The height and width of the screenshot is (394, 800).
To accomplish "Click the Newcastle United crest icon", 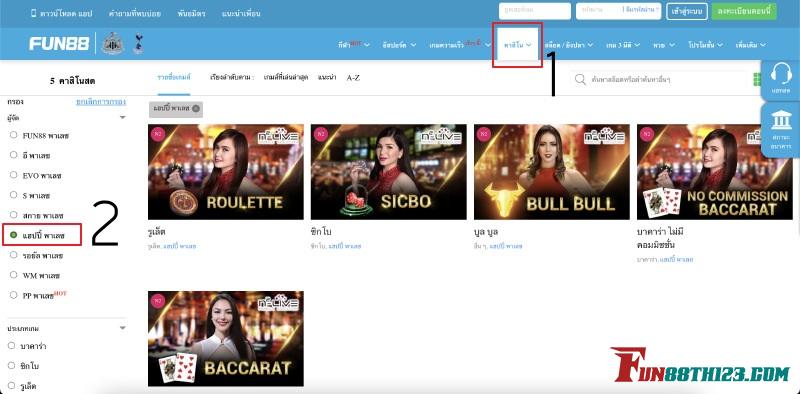I will click(x=112, y=43).
